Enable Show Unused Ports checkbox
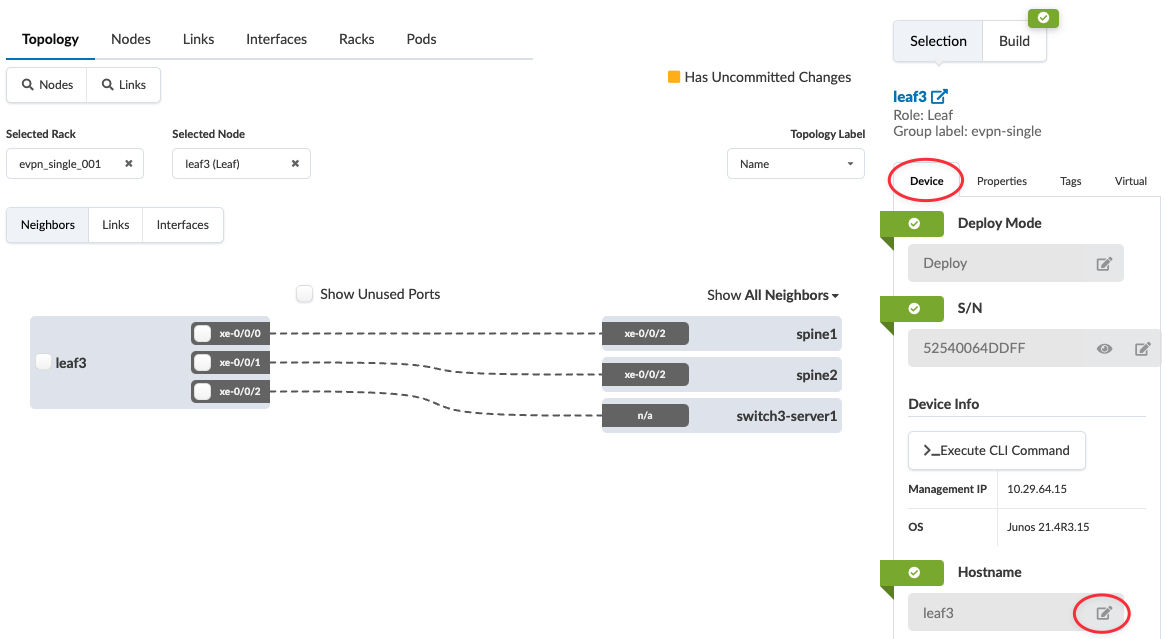1166x639 pixels. (305, 294)
